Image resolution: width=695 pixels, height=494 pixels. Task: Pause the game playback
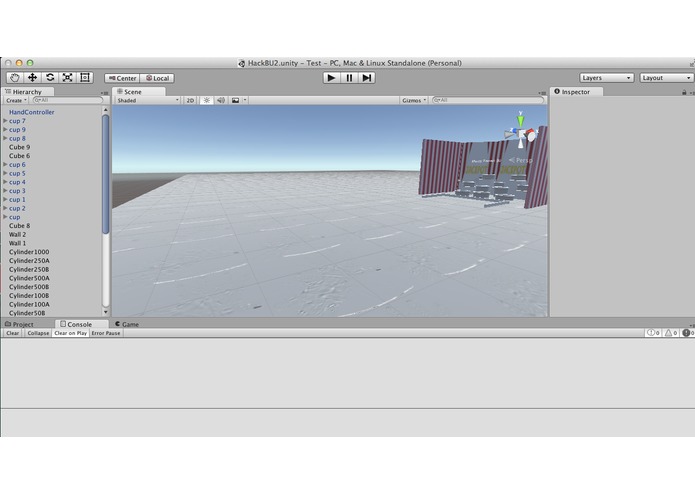349,78
